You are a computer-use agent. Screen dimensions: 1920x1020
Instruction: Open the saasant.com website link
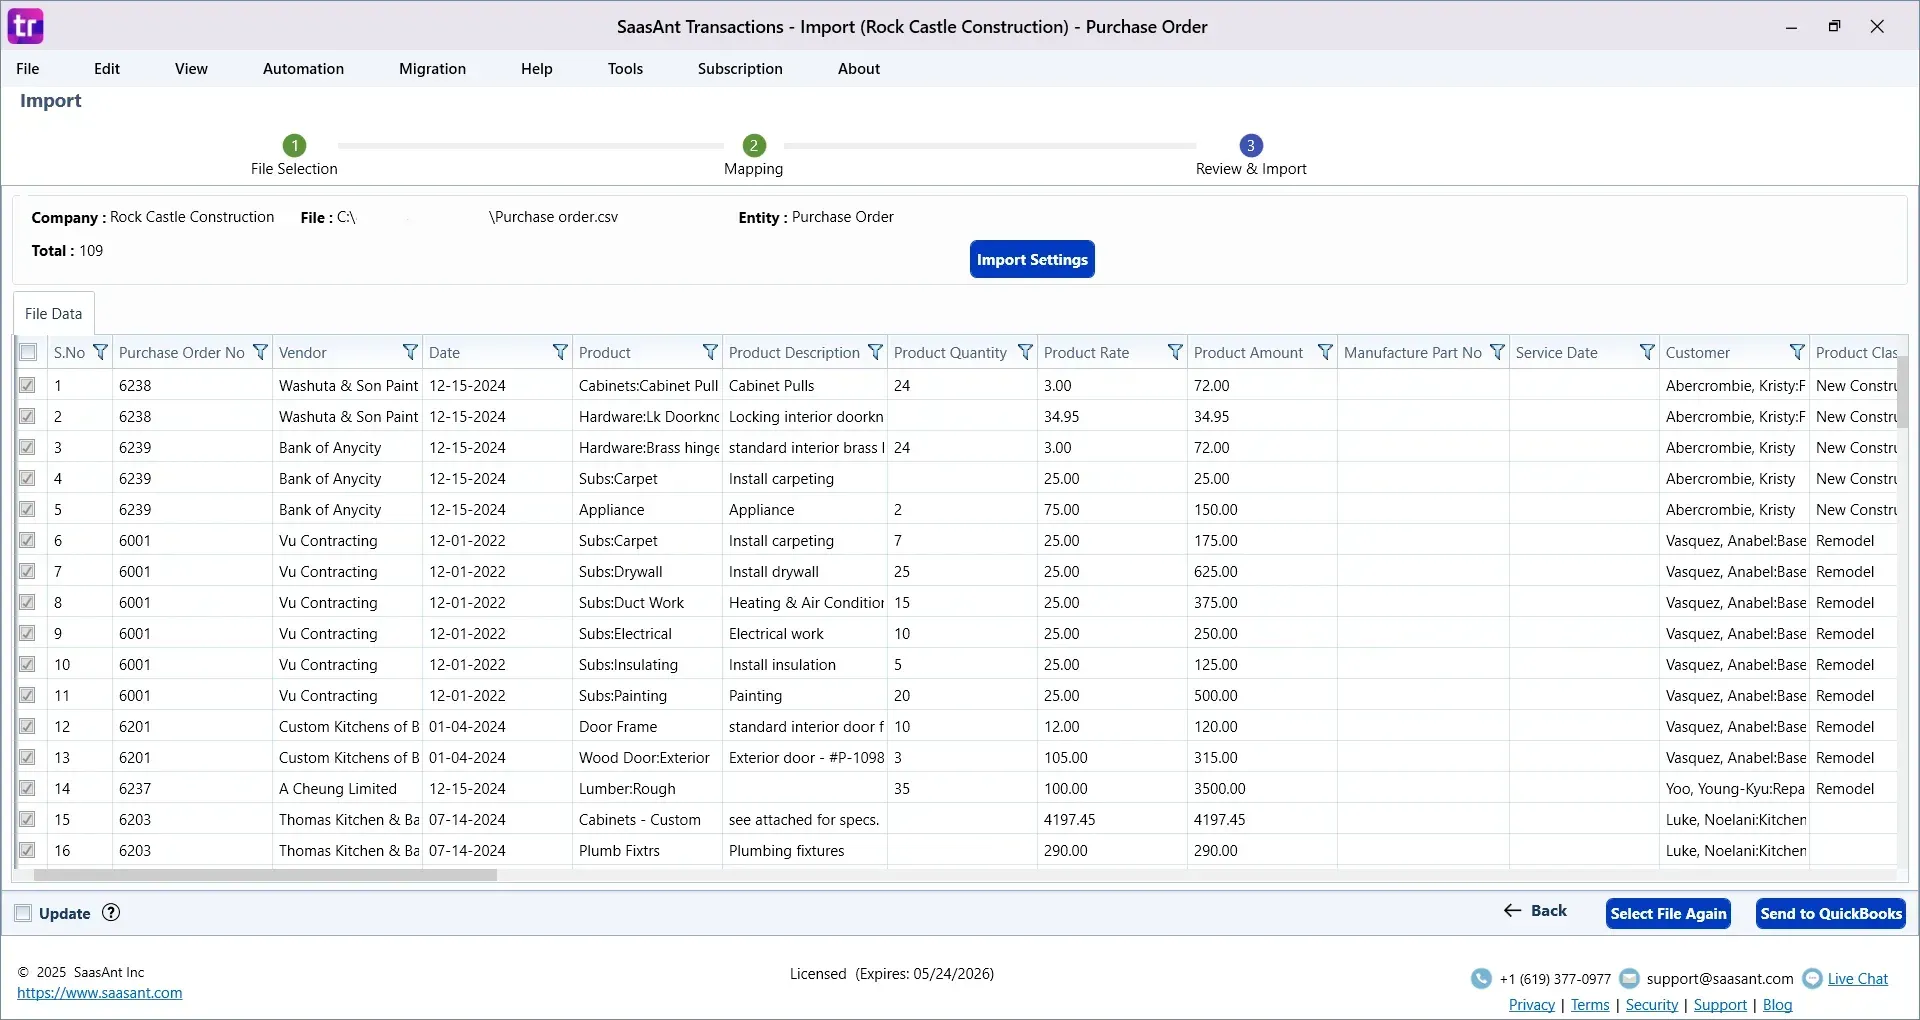[x=100, y=993]
